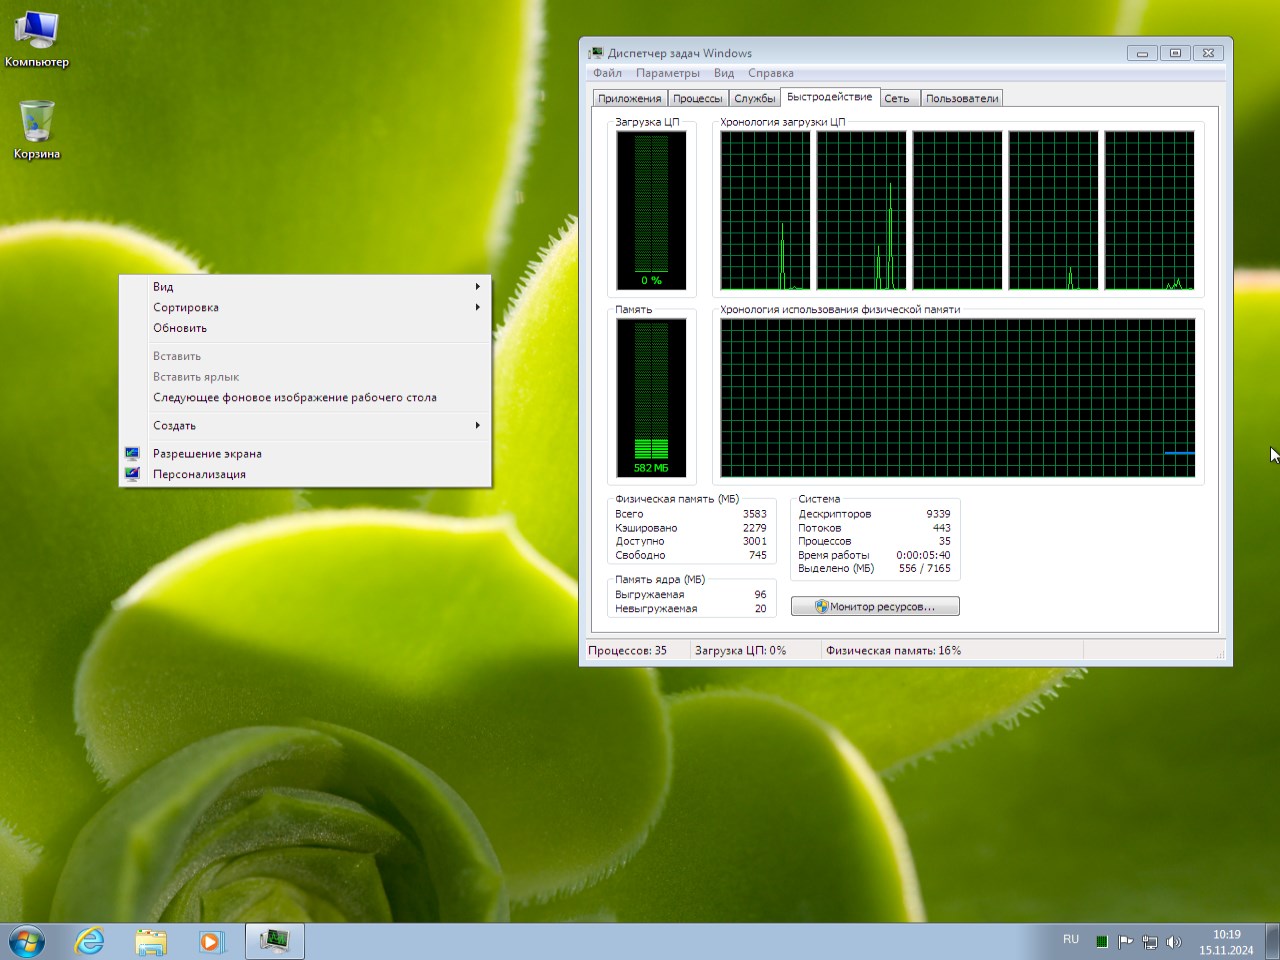Click the status bar entry Физическая память: 16%

(x=893, y=650)
